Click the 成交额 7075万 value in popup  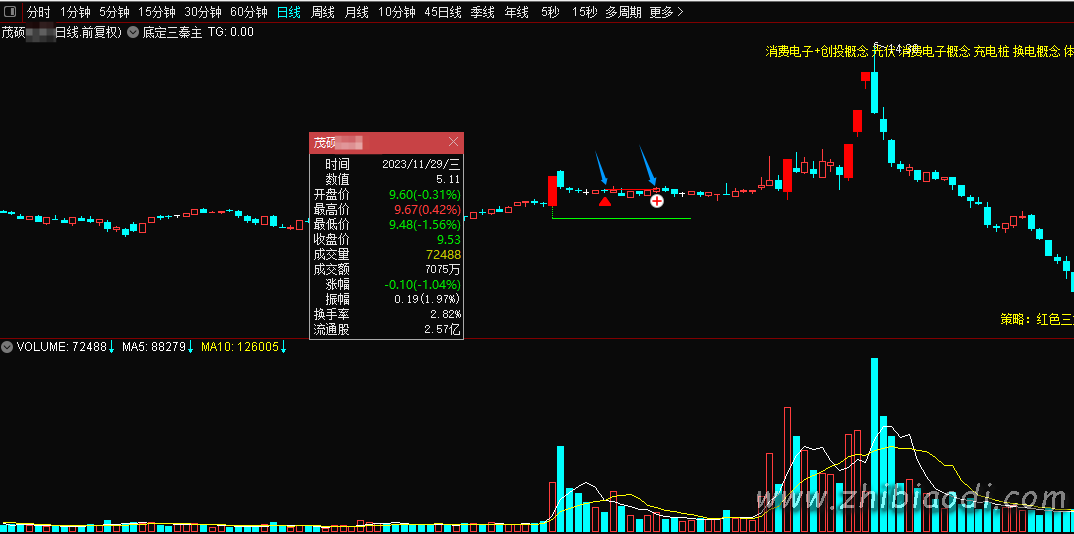[443, 270]
